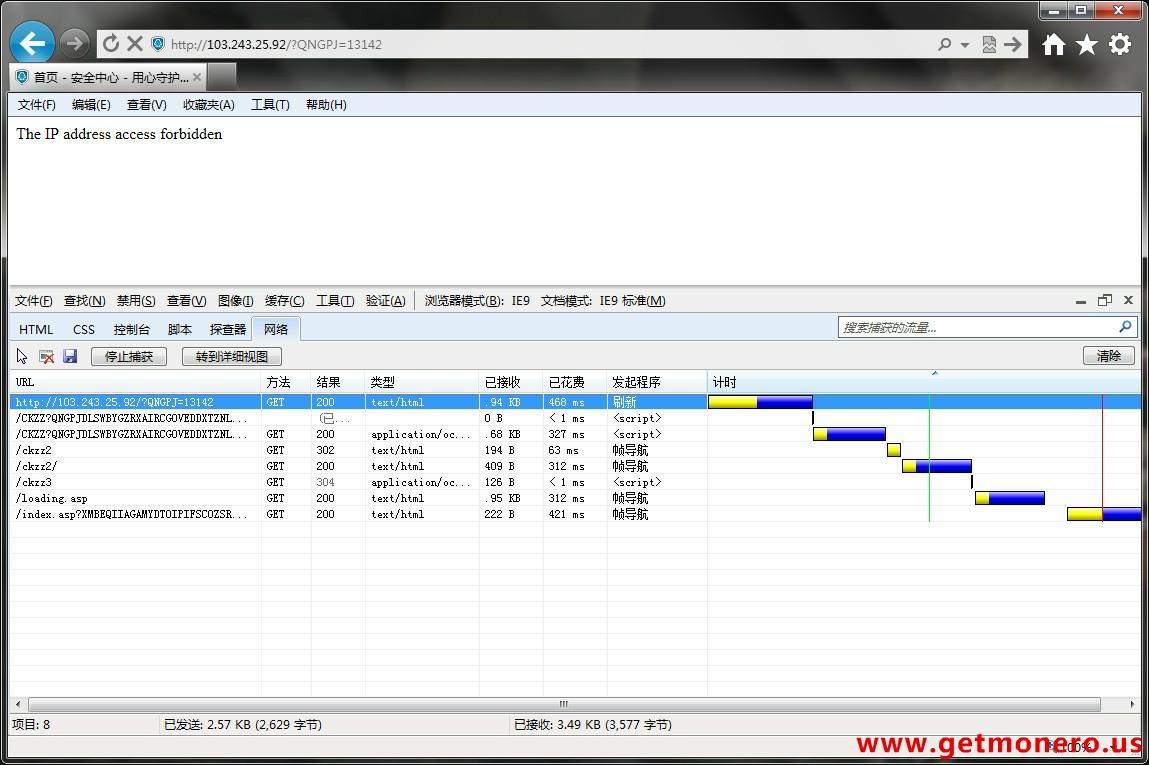
Task: Open the 文档模式 IE9 标准 dropdown menu
Action: tap(602, 301)
